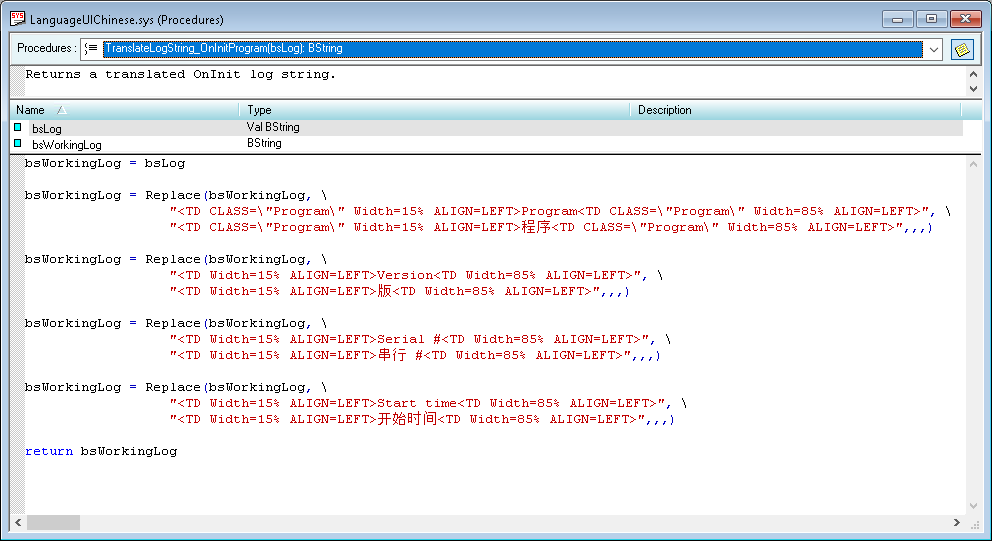This screenshot has height=541, width=992.
Task: Click the code editor scroll down arrow
Action: pyautogui.click(x=973, y=506)
